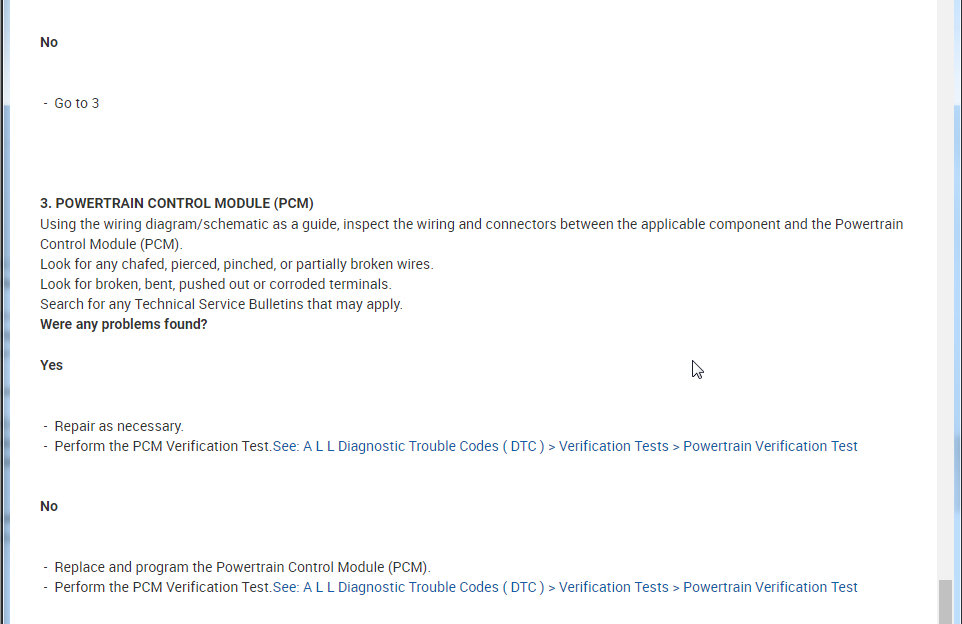Image resolution: width=962 pixels, height=624 pixels.
Task: Click the '3. POWERTRAIN CONTROL MODULE (PCM)' heading
Action: 177,203
